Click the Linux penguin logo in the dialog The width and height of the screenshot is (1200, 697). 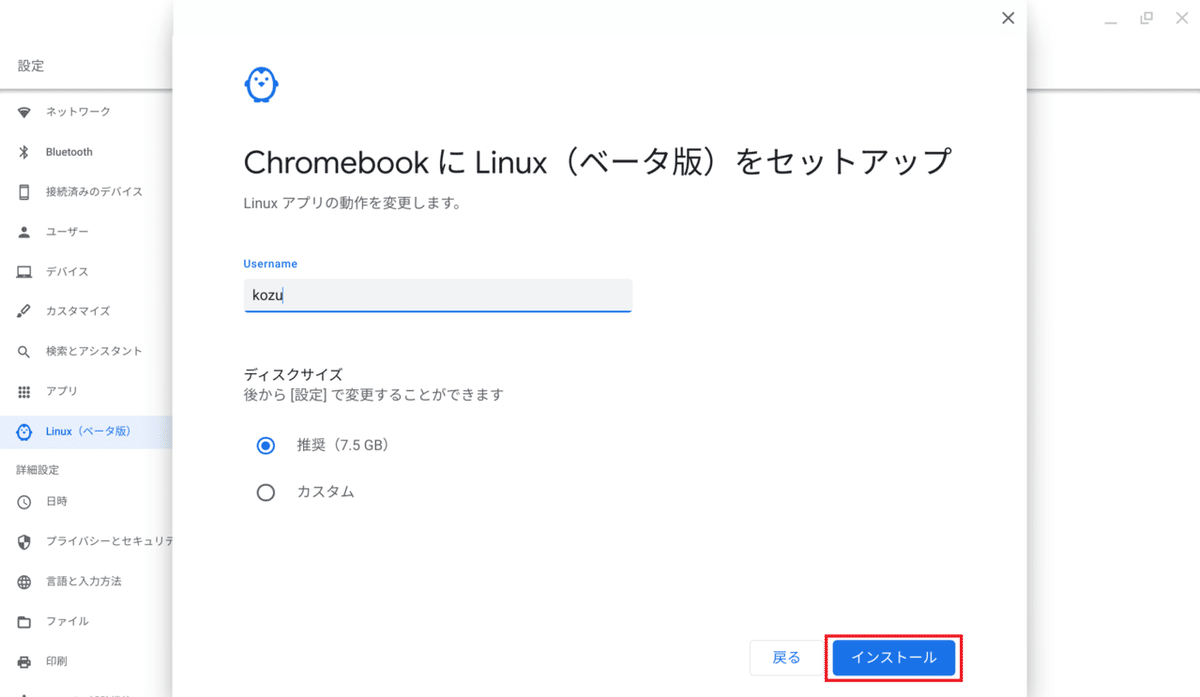tap(260, 84)
